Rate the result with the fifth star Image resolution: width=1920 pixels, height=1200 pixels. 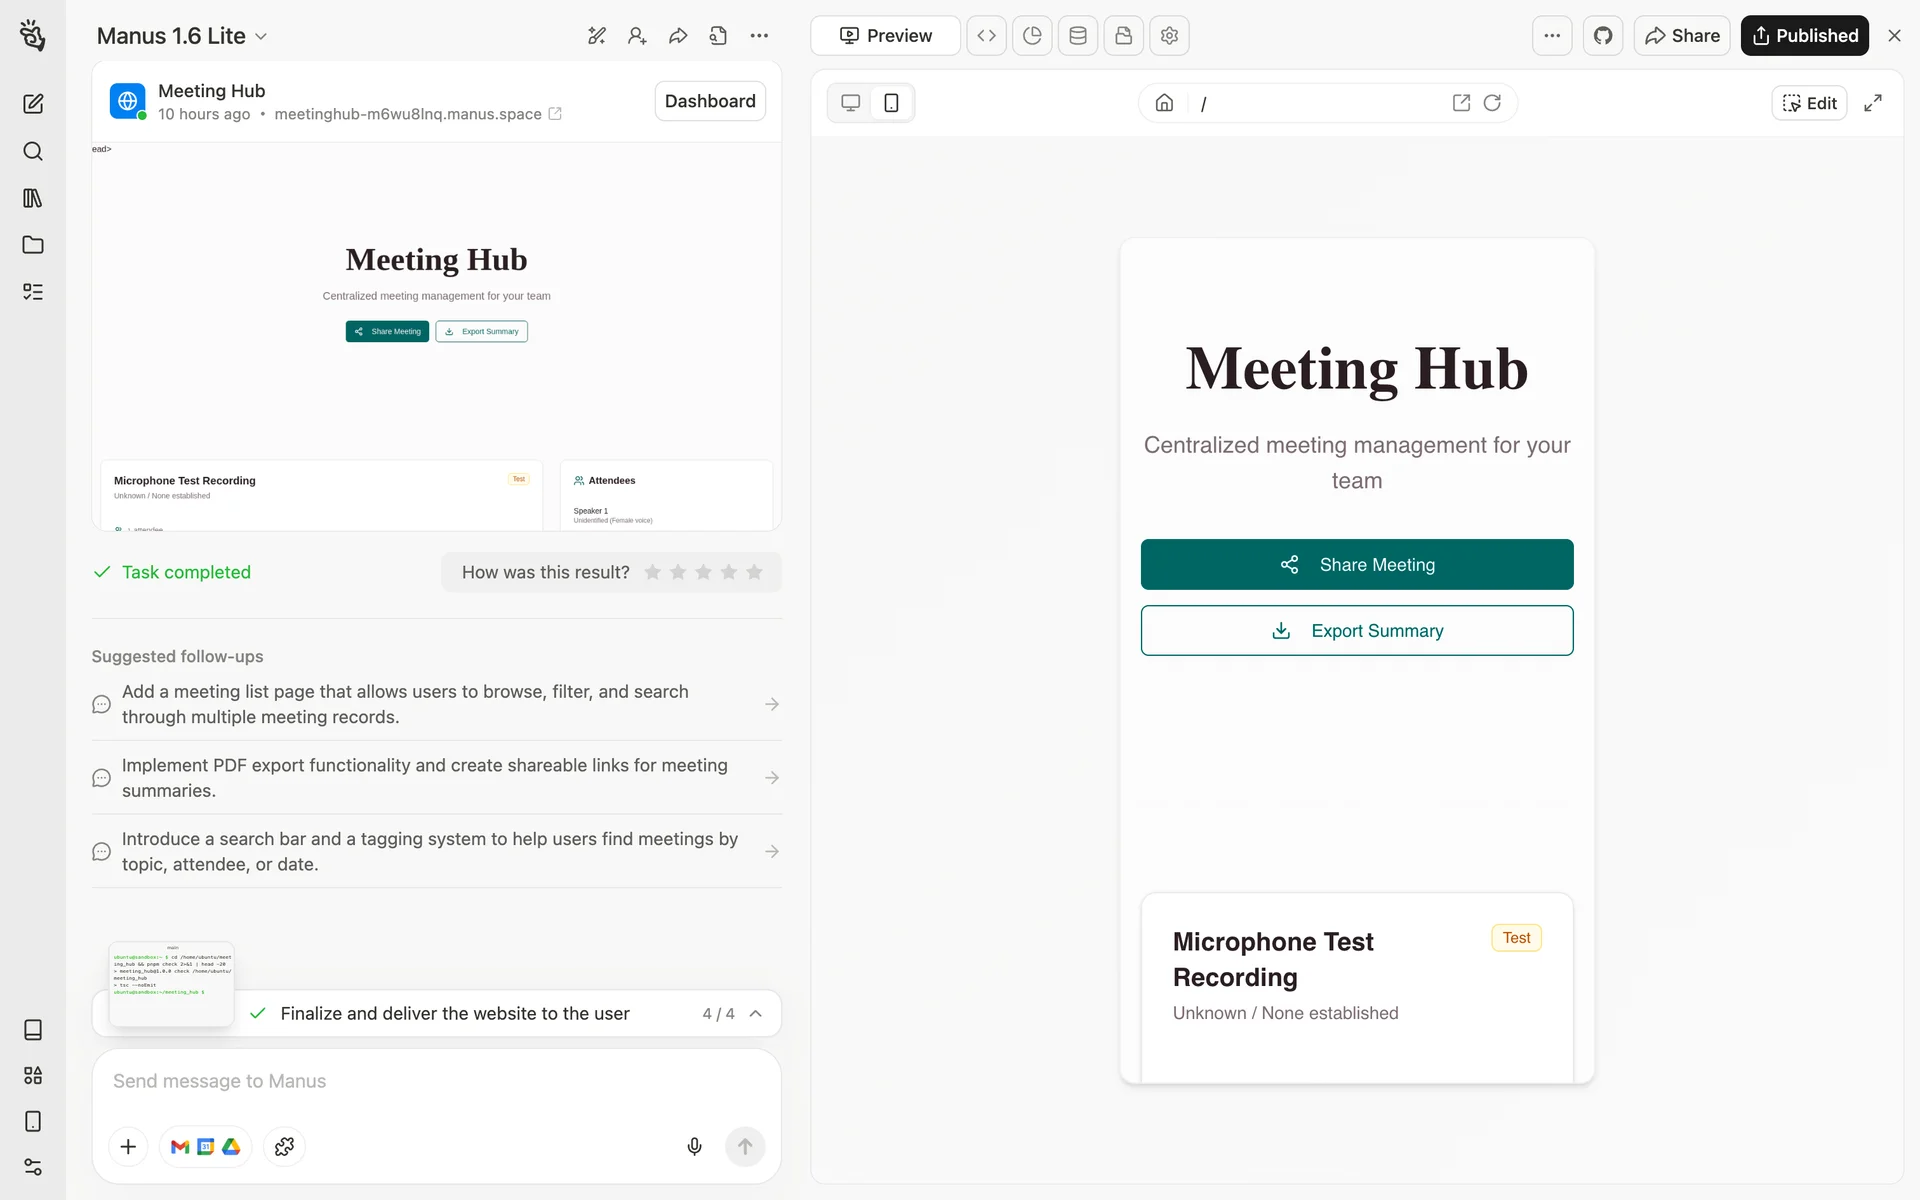click(754, 572)
